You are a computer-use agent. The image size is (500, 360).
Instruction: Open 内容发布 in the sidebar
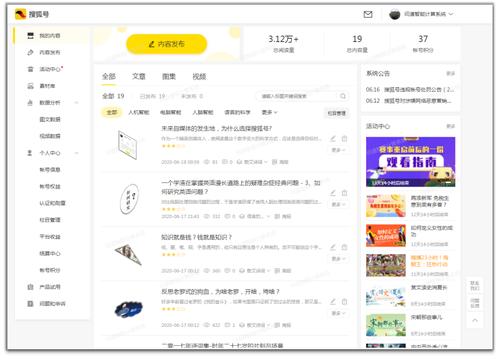point(50,52)
